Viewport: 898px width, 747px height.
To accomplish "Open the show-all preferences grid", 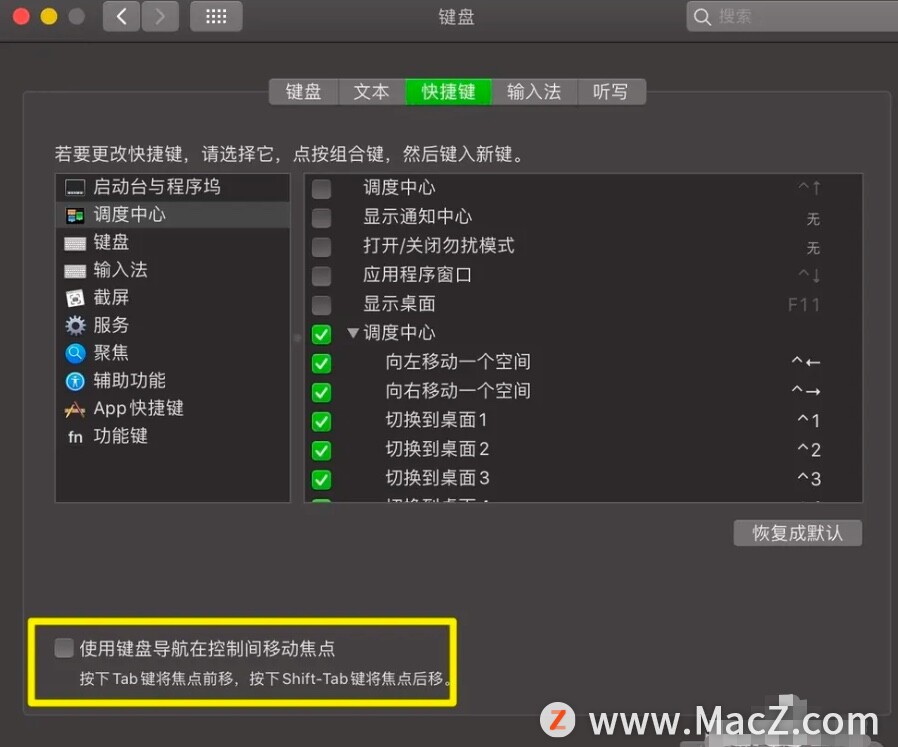I will [x=216, y=17].
